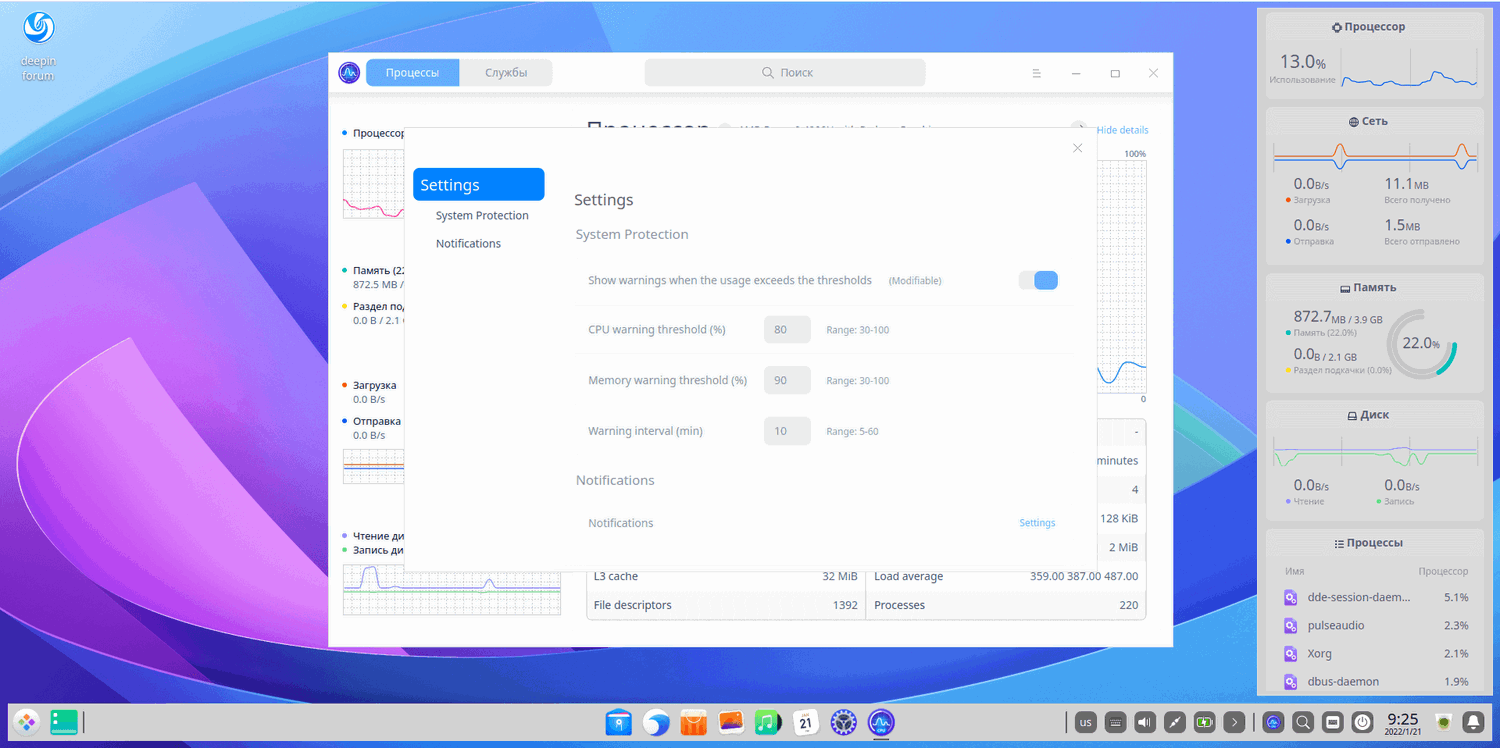This screenshot has height=748, width=1500.
Task: Open the Settings link in the Notifications row
Action: coord(1037,523)
